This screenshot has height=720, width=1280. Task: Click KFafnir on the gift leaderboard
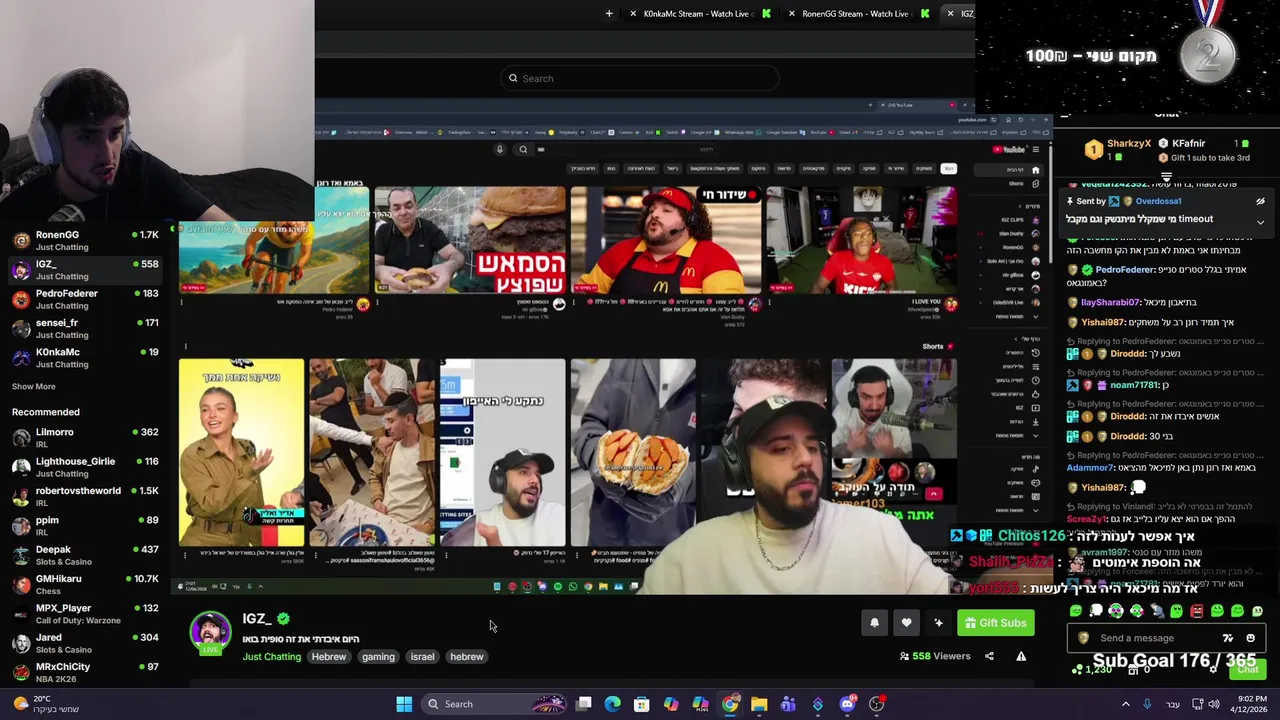[x=1188, y=144]
